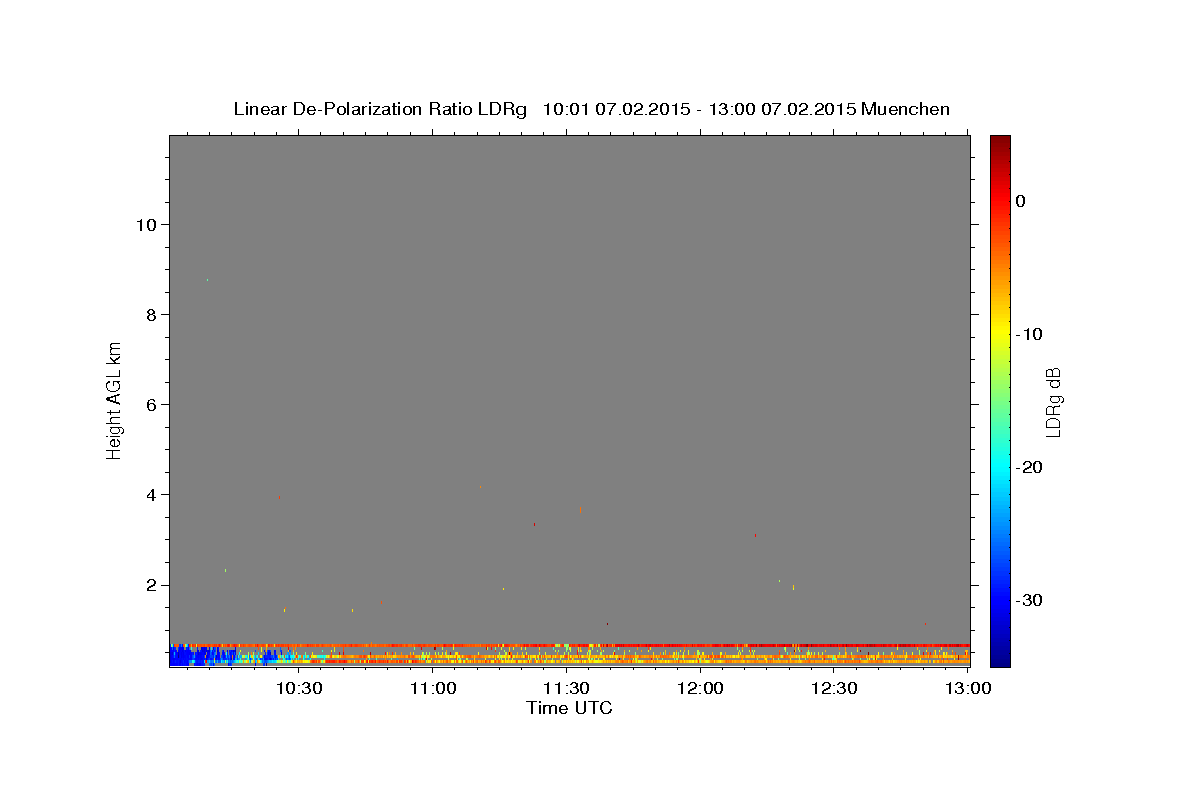The image size is (1200, 800).
Task: Click the plot title 'Linear De-Polarization Ratio LDRg'
Action: point(379,109)
